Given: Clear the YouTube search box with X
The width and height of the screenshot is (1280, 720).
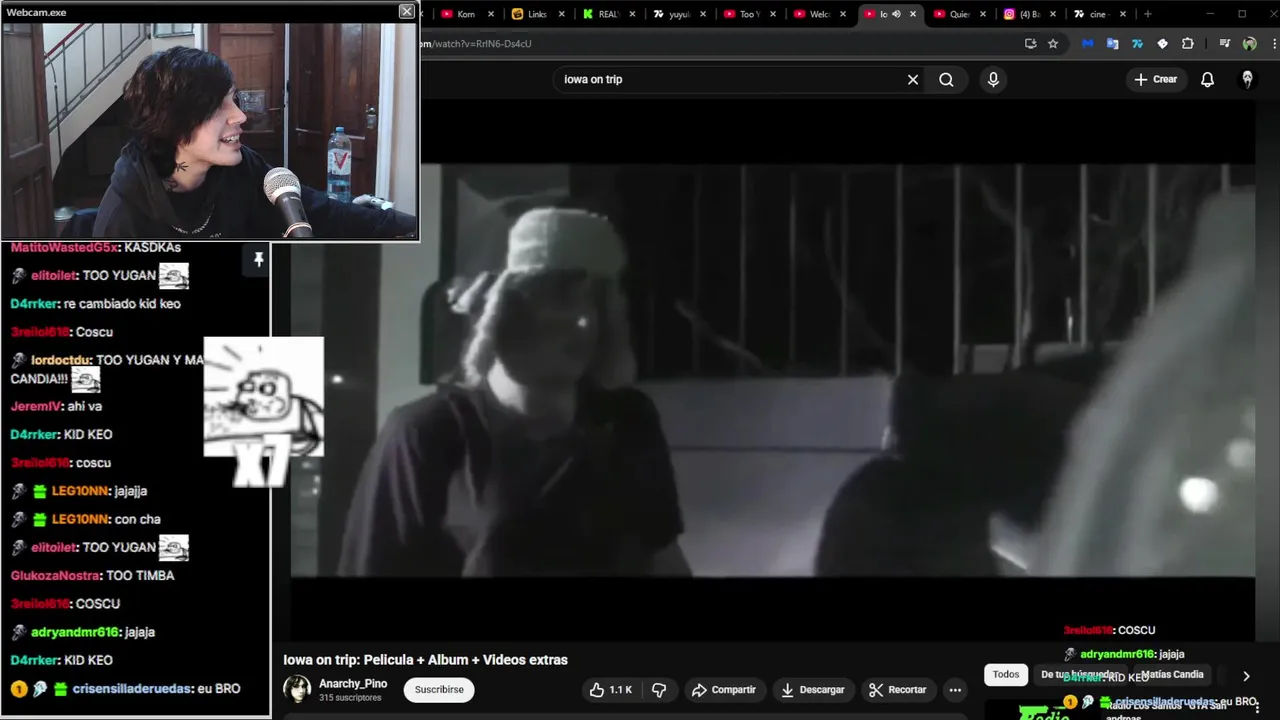Looking at the screenshot, I should click(913, 79).
